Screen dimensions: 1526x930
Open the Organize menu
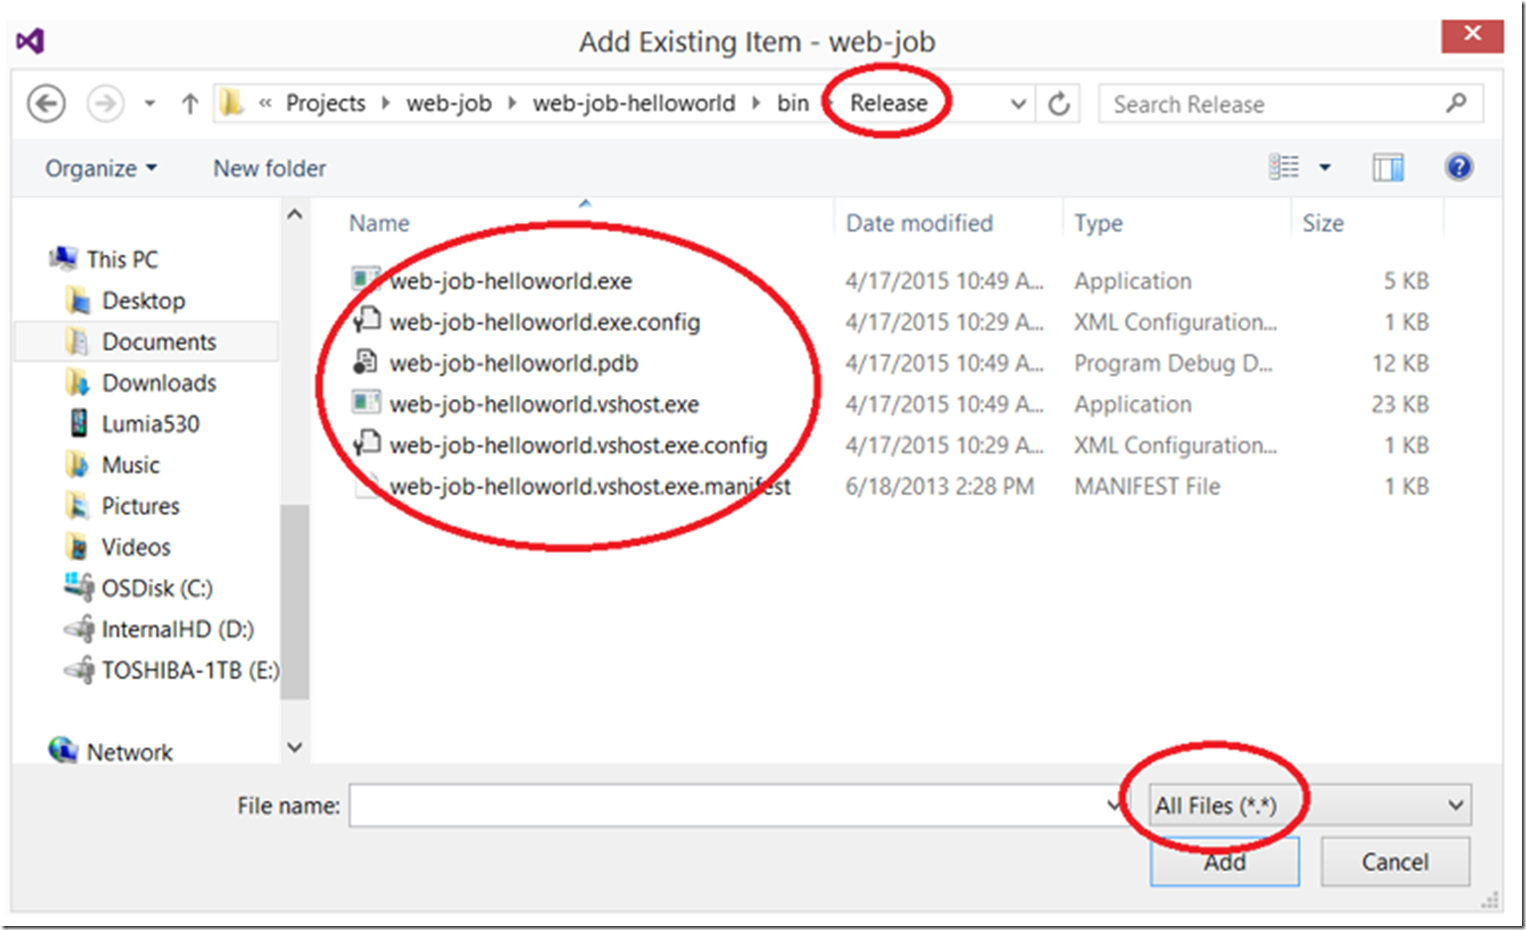point(101,168)
